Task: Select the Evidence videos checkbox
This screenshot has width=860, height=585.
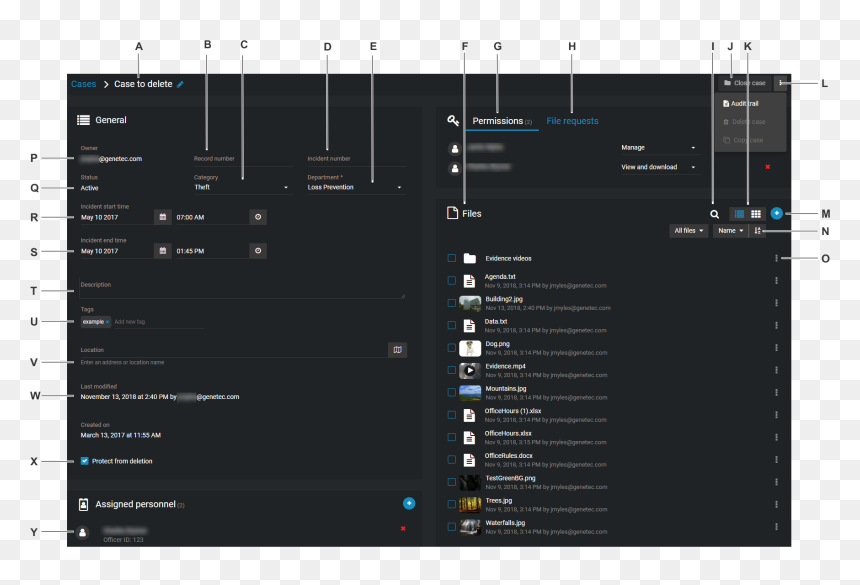Action: coord(451,258)
